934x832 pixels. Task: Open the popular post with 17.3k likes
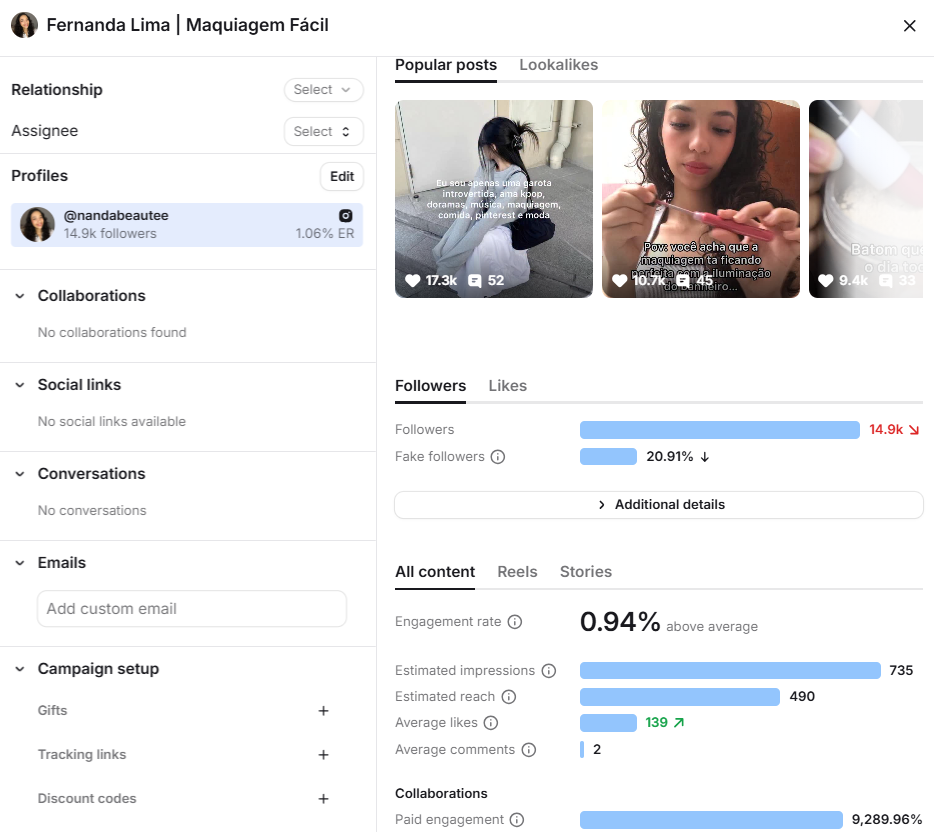point(494,199)
